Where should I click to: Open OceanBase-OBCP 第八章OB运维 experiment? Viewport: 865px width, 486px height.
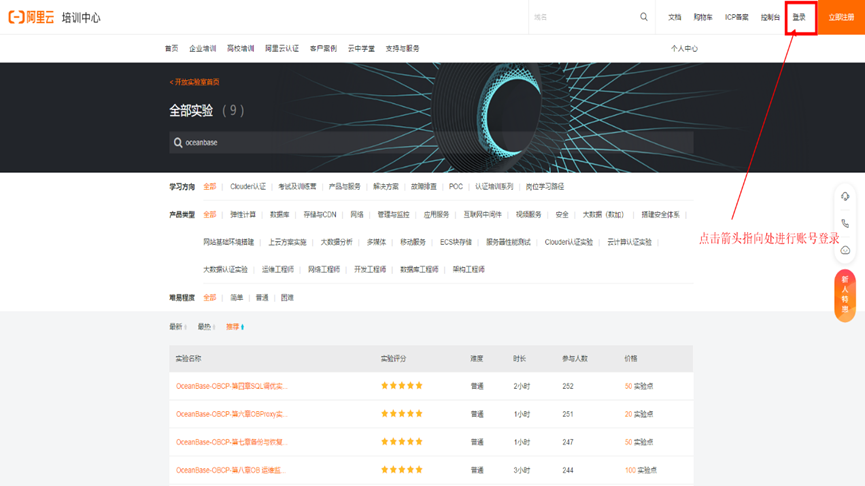click(x=231, y=471)
